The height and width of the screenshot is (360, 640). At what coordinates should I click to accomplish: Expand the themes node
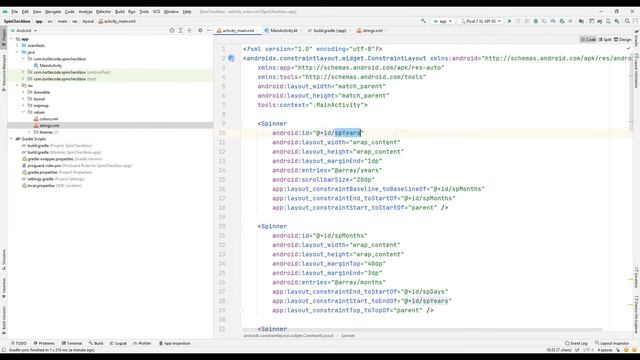click(29, 132)
